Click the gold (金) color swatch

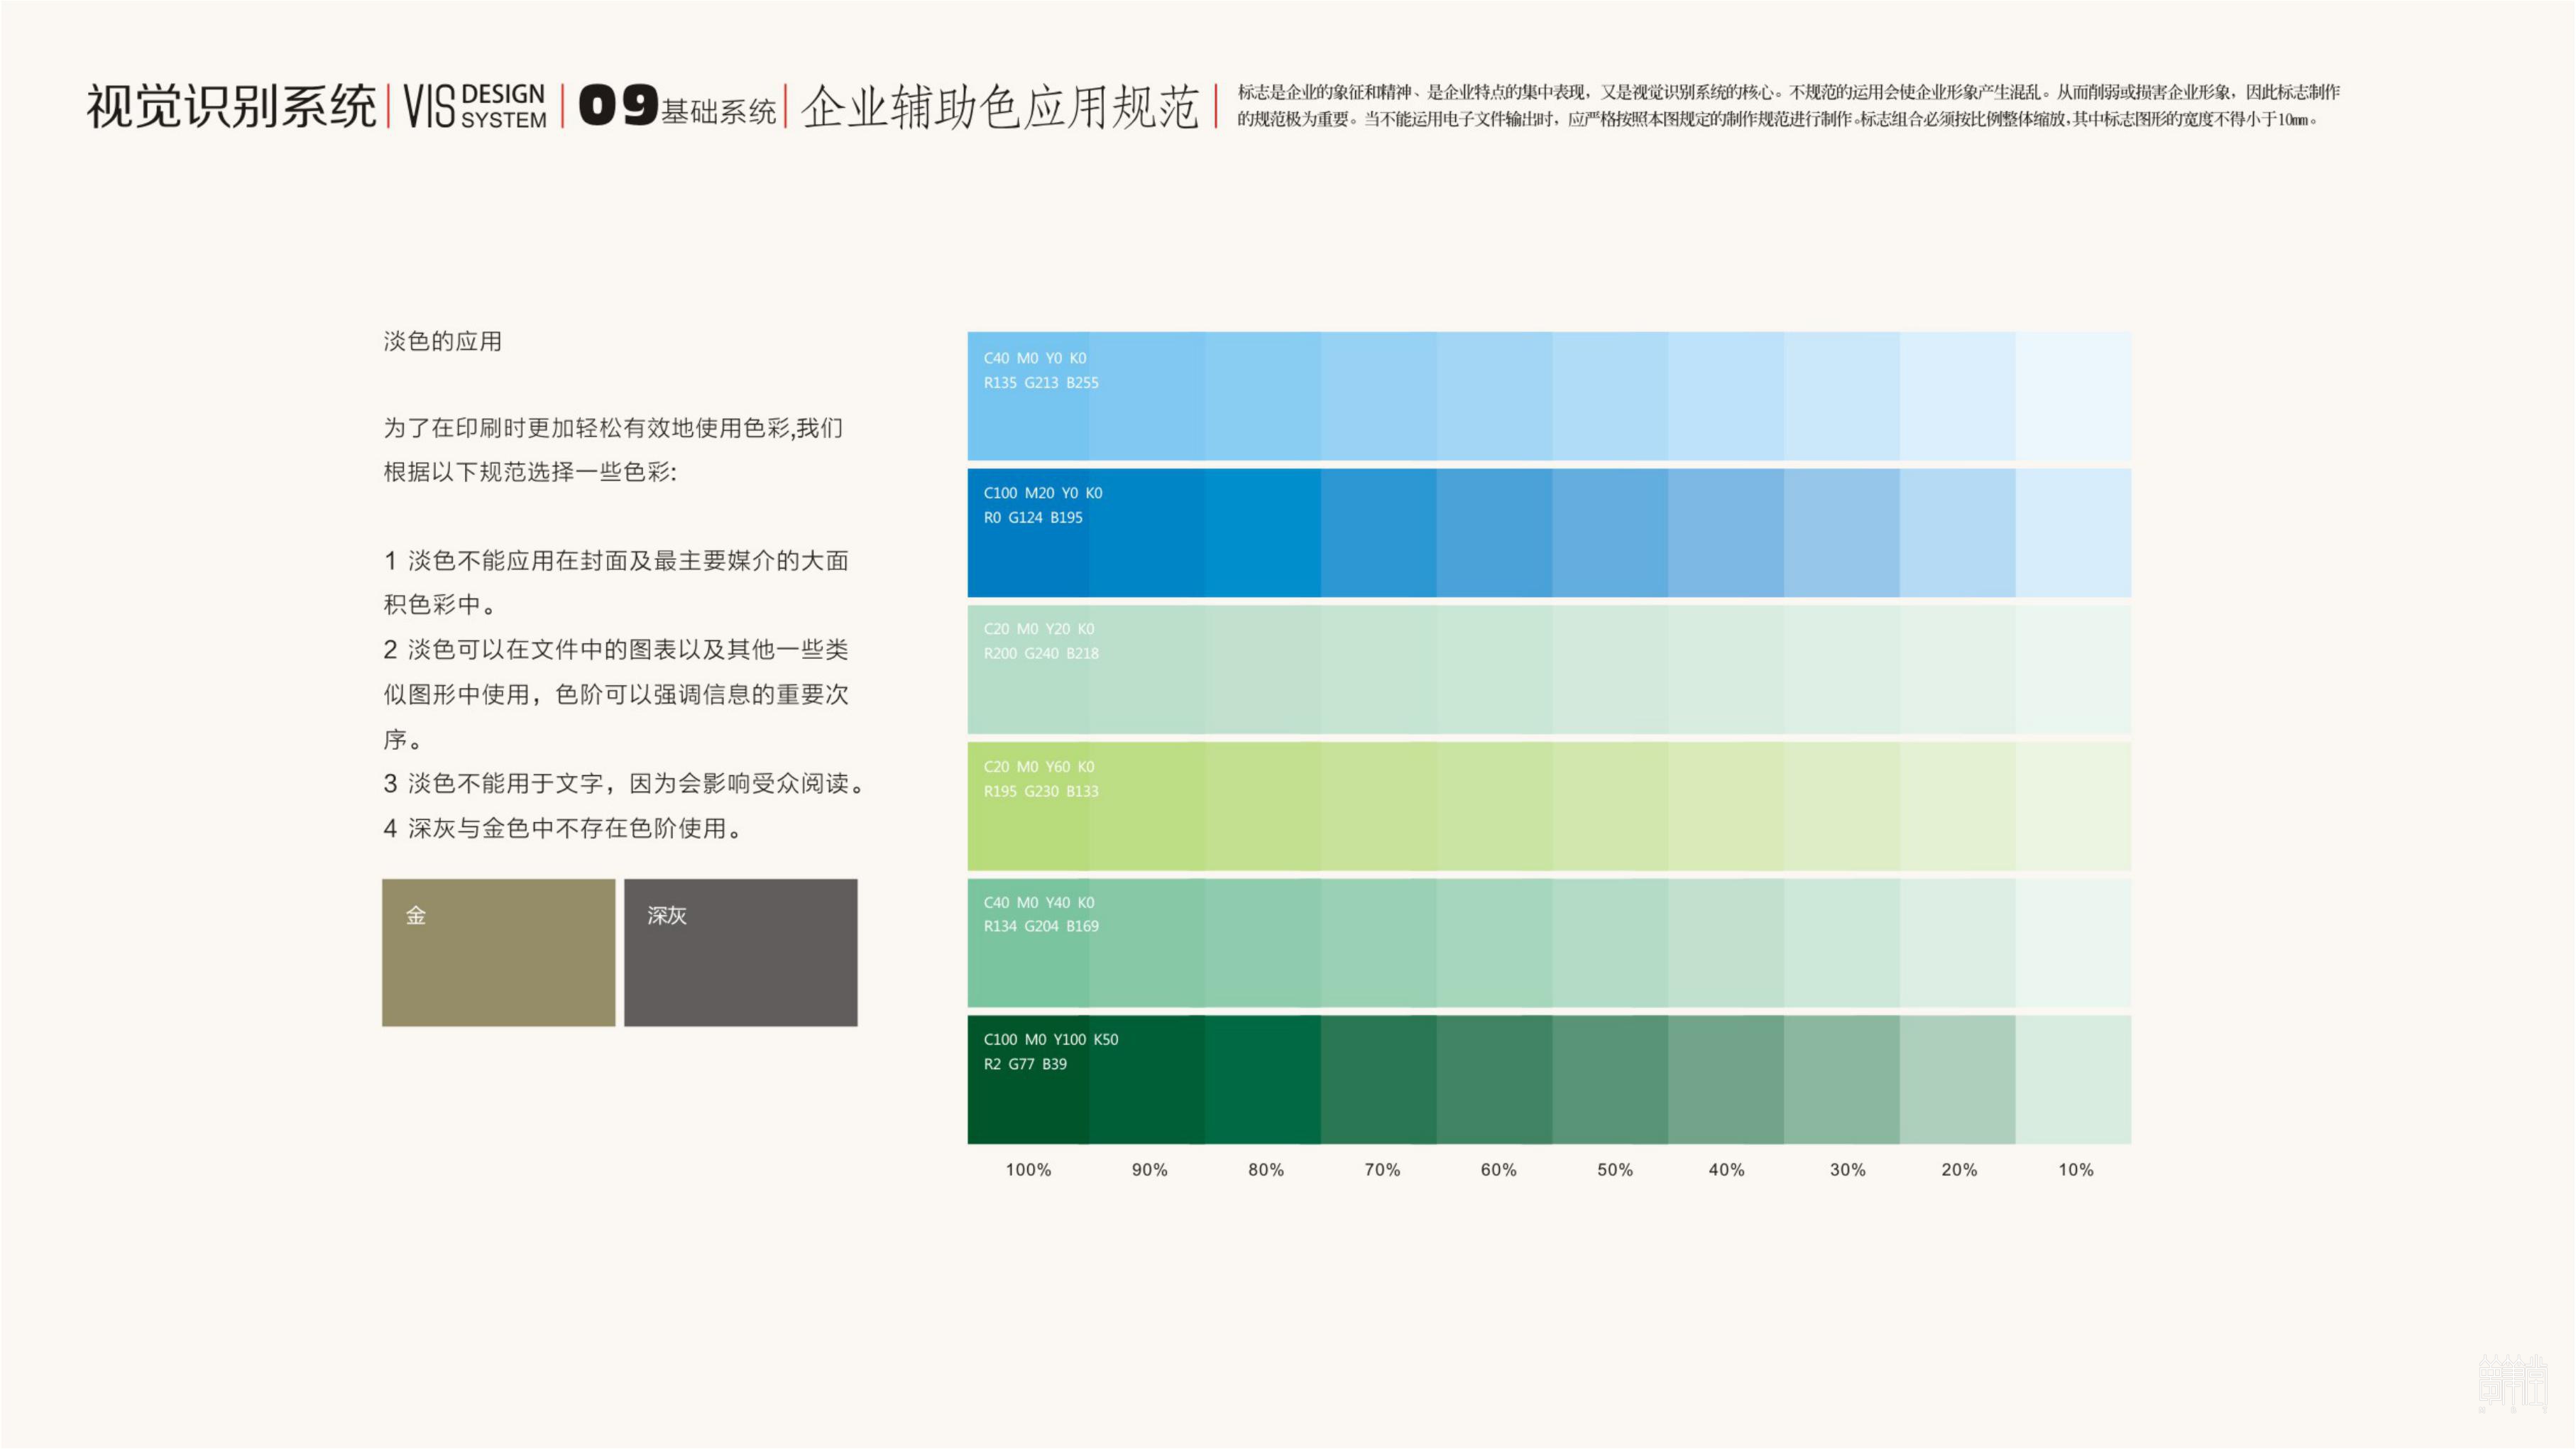pyautogui.click(x=498, y=952)
